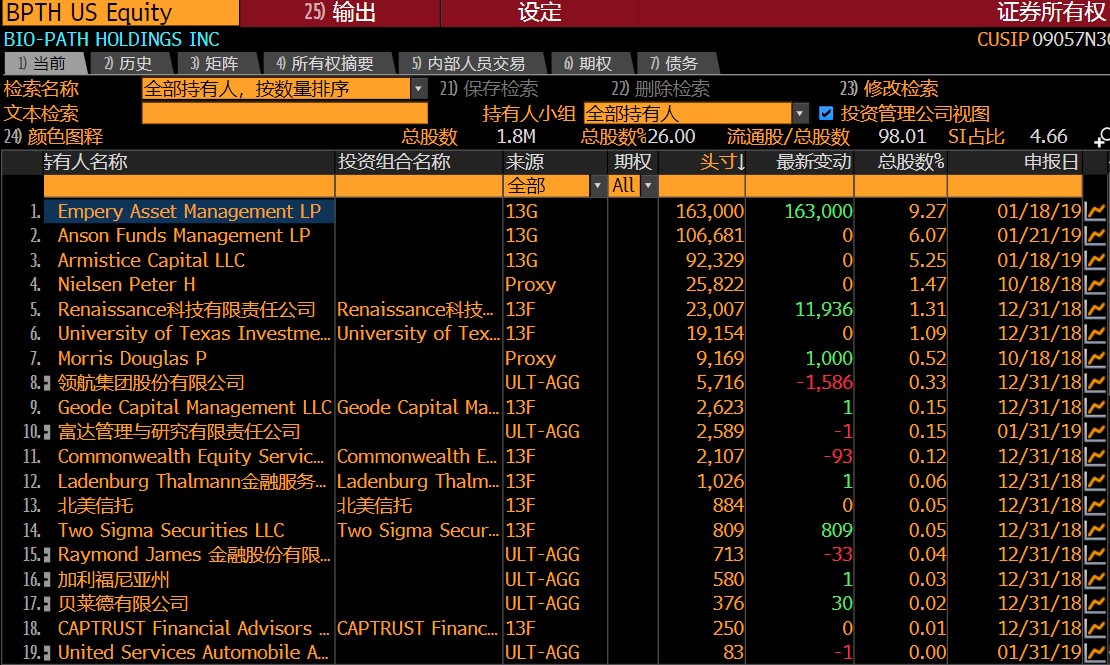
Task: Switch to 债务 tab
Action: (x=676, y=64)
